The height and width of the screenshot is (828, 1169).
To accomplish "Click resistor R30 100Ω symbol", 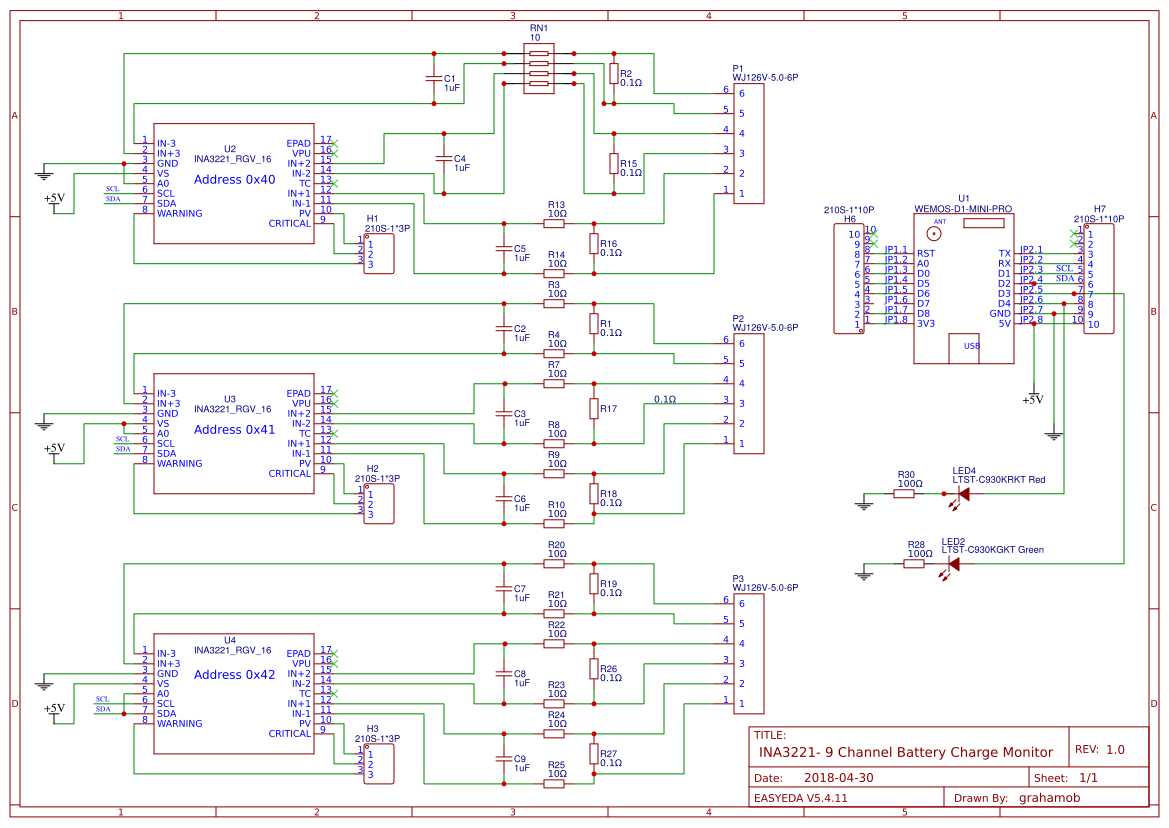I will click(904, 493).
